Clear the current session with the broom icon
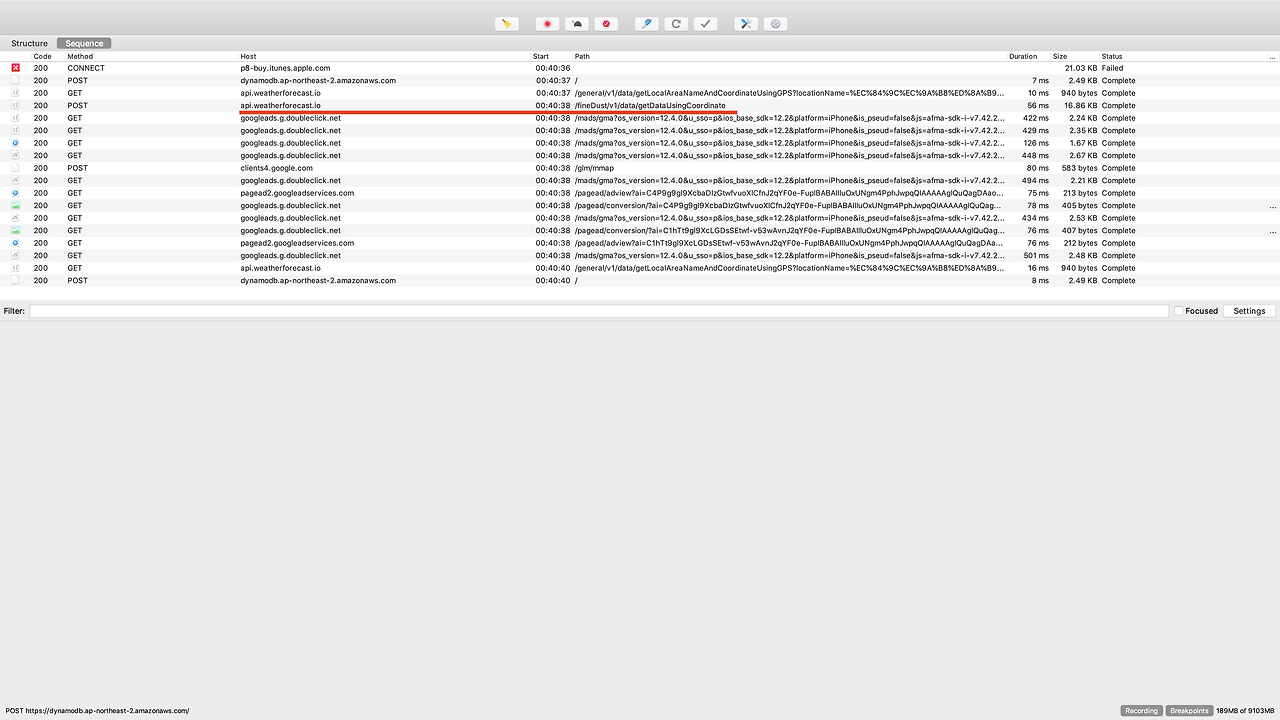 tap(507, 23)
